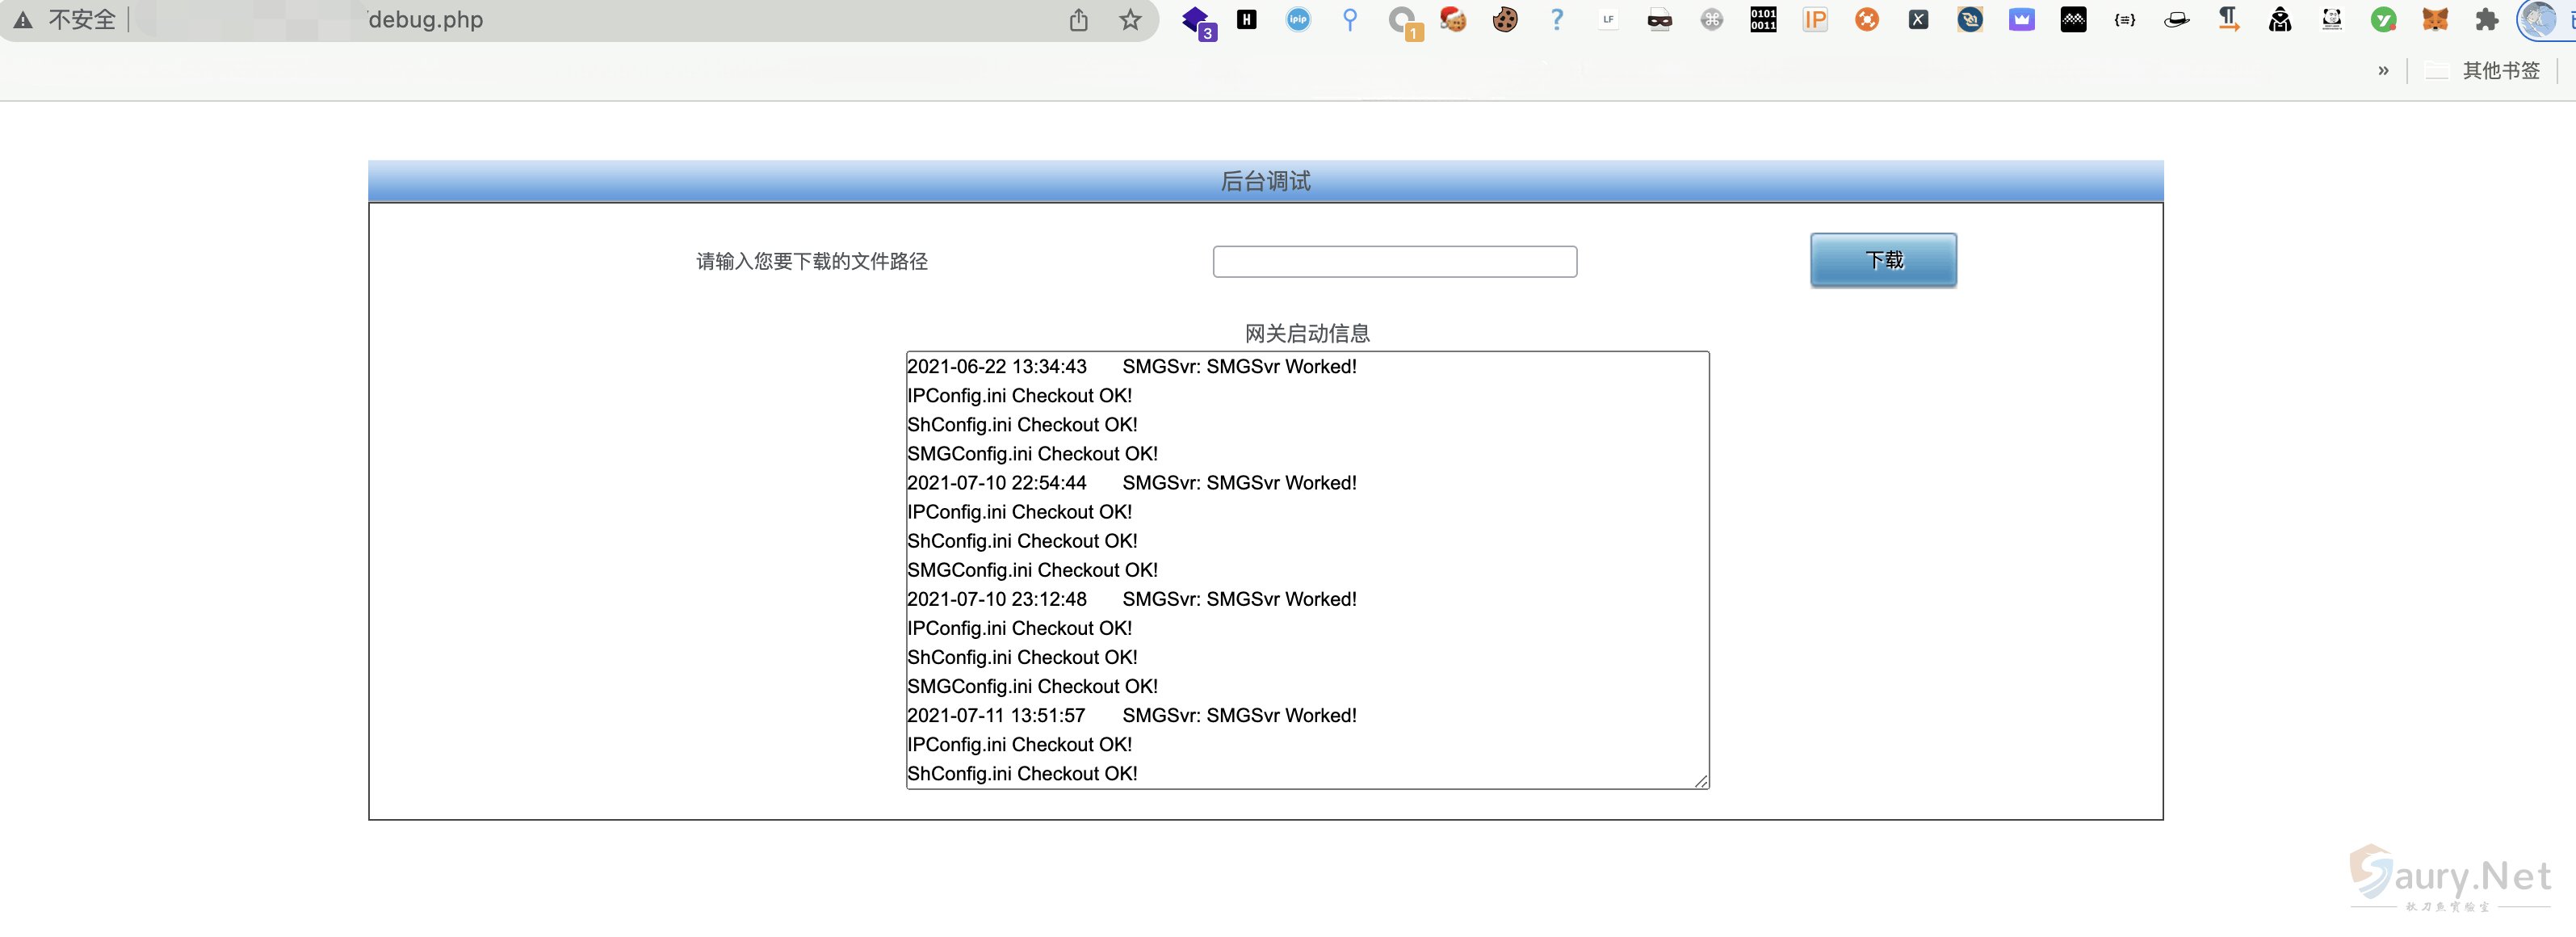Open the cookie editor extension icon
Viewport: 2576px width, 937px height.
click(1505, 19)
